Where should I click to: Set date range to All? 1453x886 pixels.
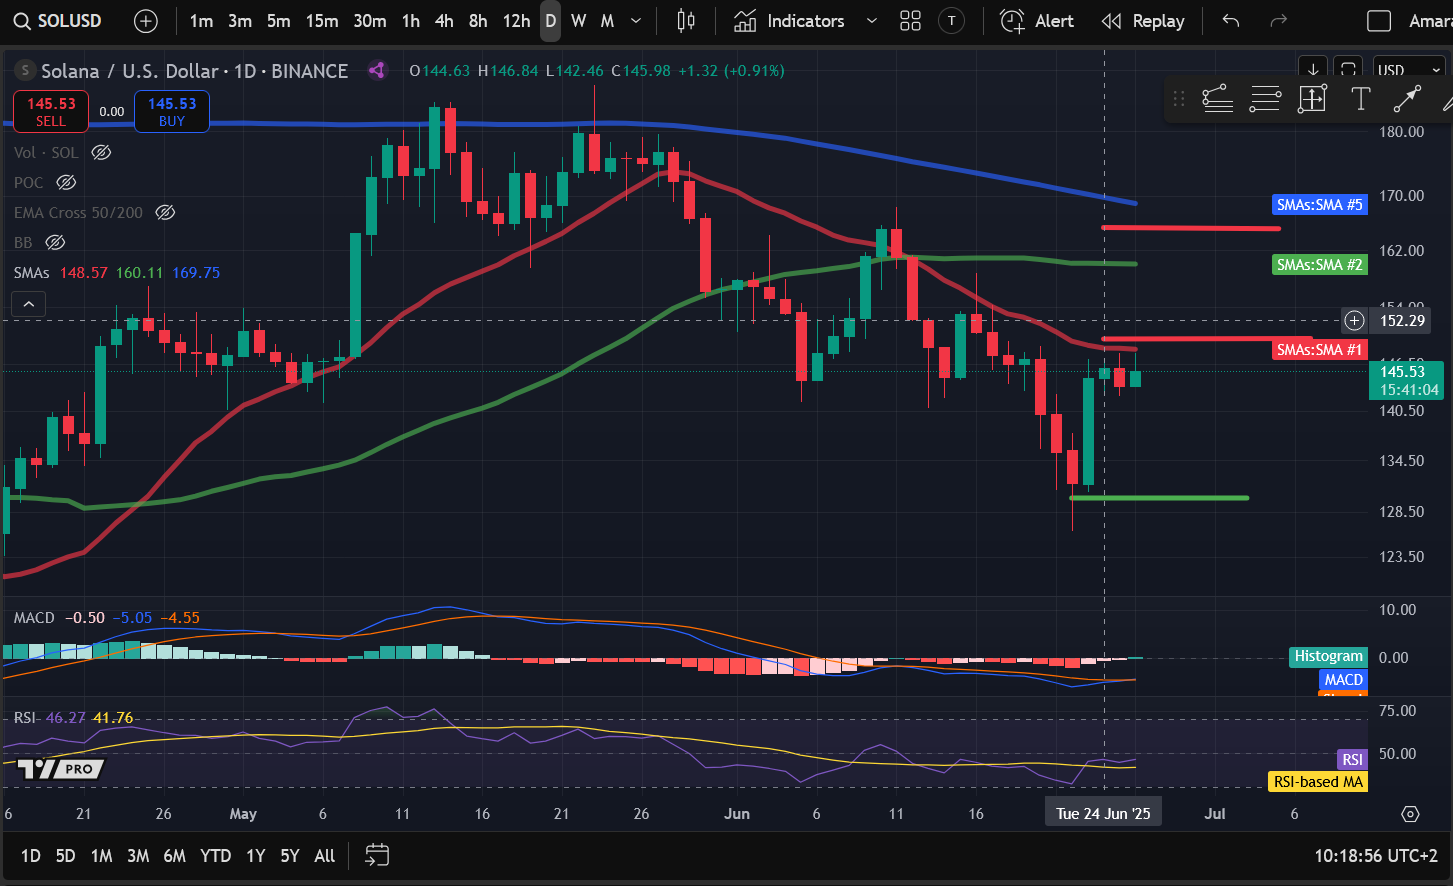point(324,855)
